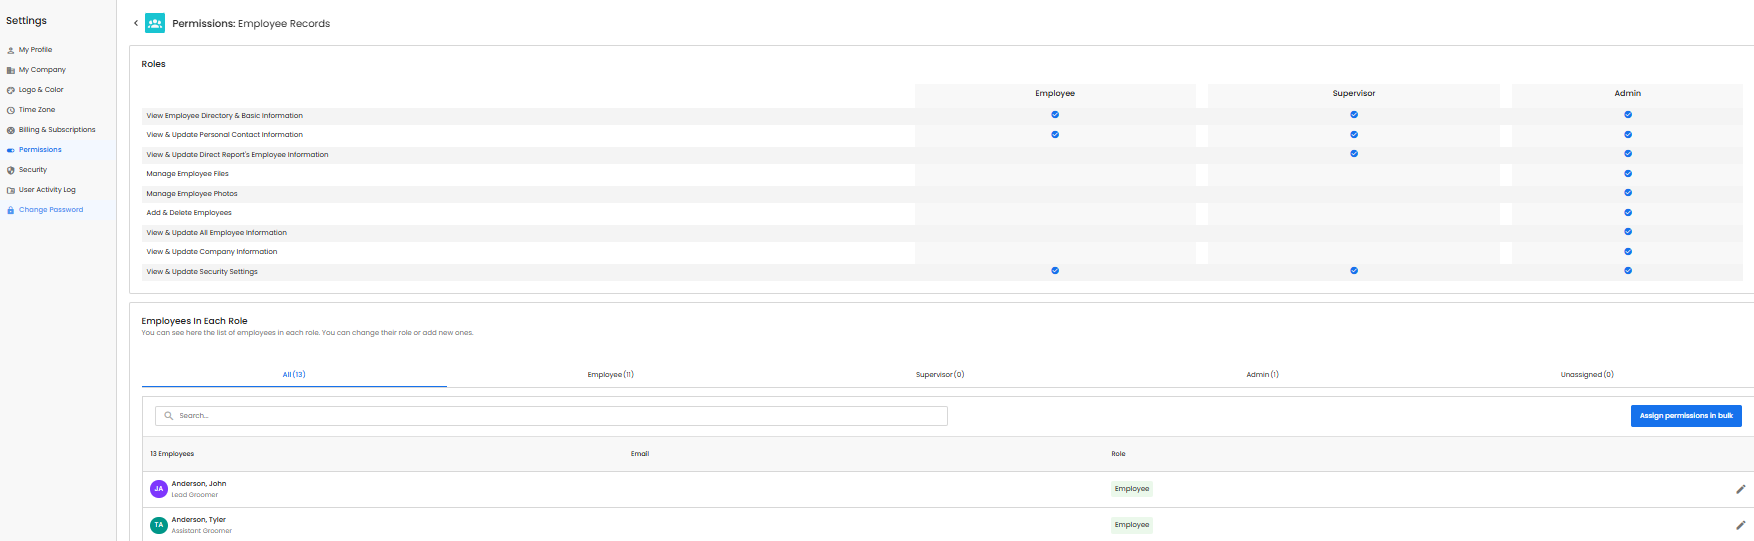Click Assign permissions in bulk button
Image resolution: width=1754 pixels, height=541 pixels.
point(1686,416)
